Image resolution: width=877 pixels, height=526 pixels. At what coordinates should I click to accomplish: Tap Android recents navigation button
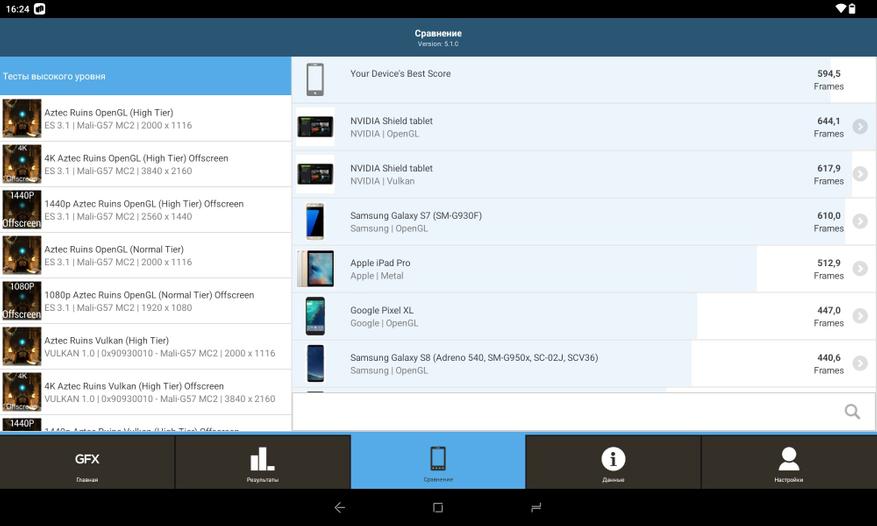(x=536, y=508)
